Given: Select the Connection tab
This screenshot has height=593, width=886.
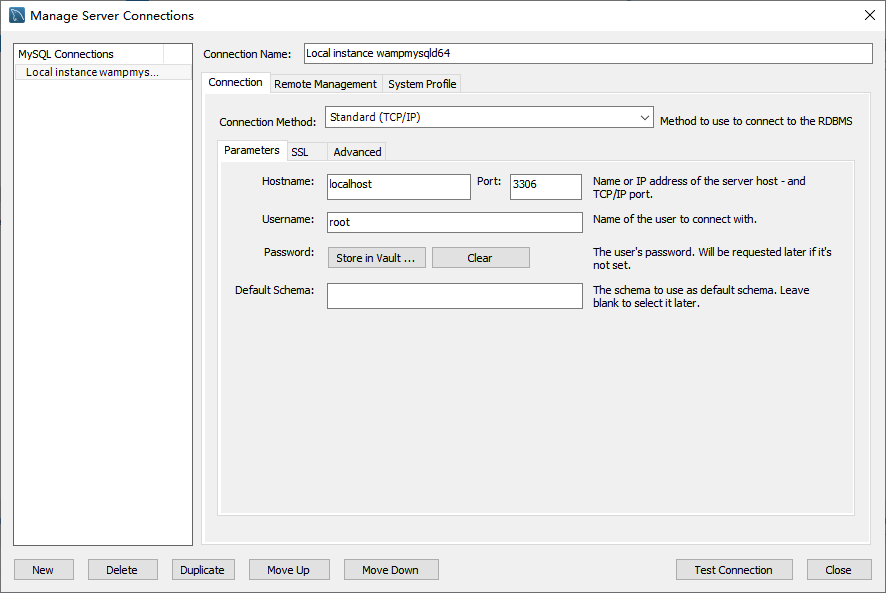Looking at the screenshot, I should point(236,83).
